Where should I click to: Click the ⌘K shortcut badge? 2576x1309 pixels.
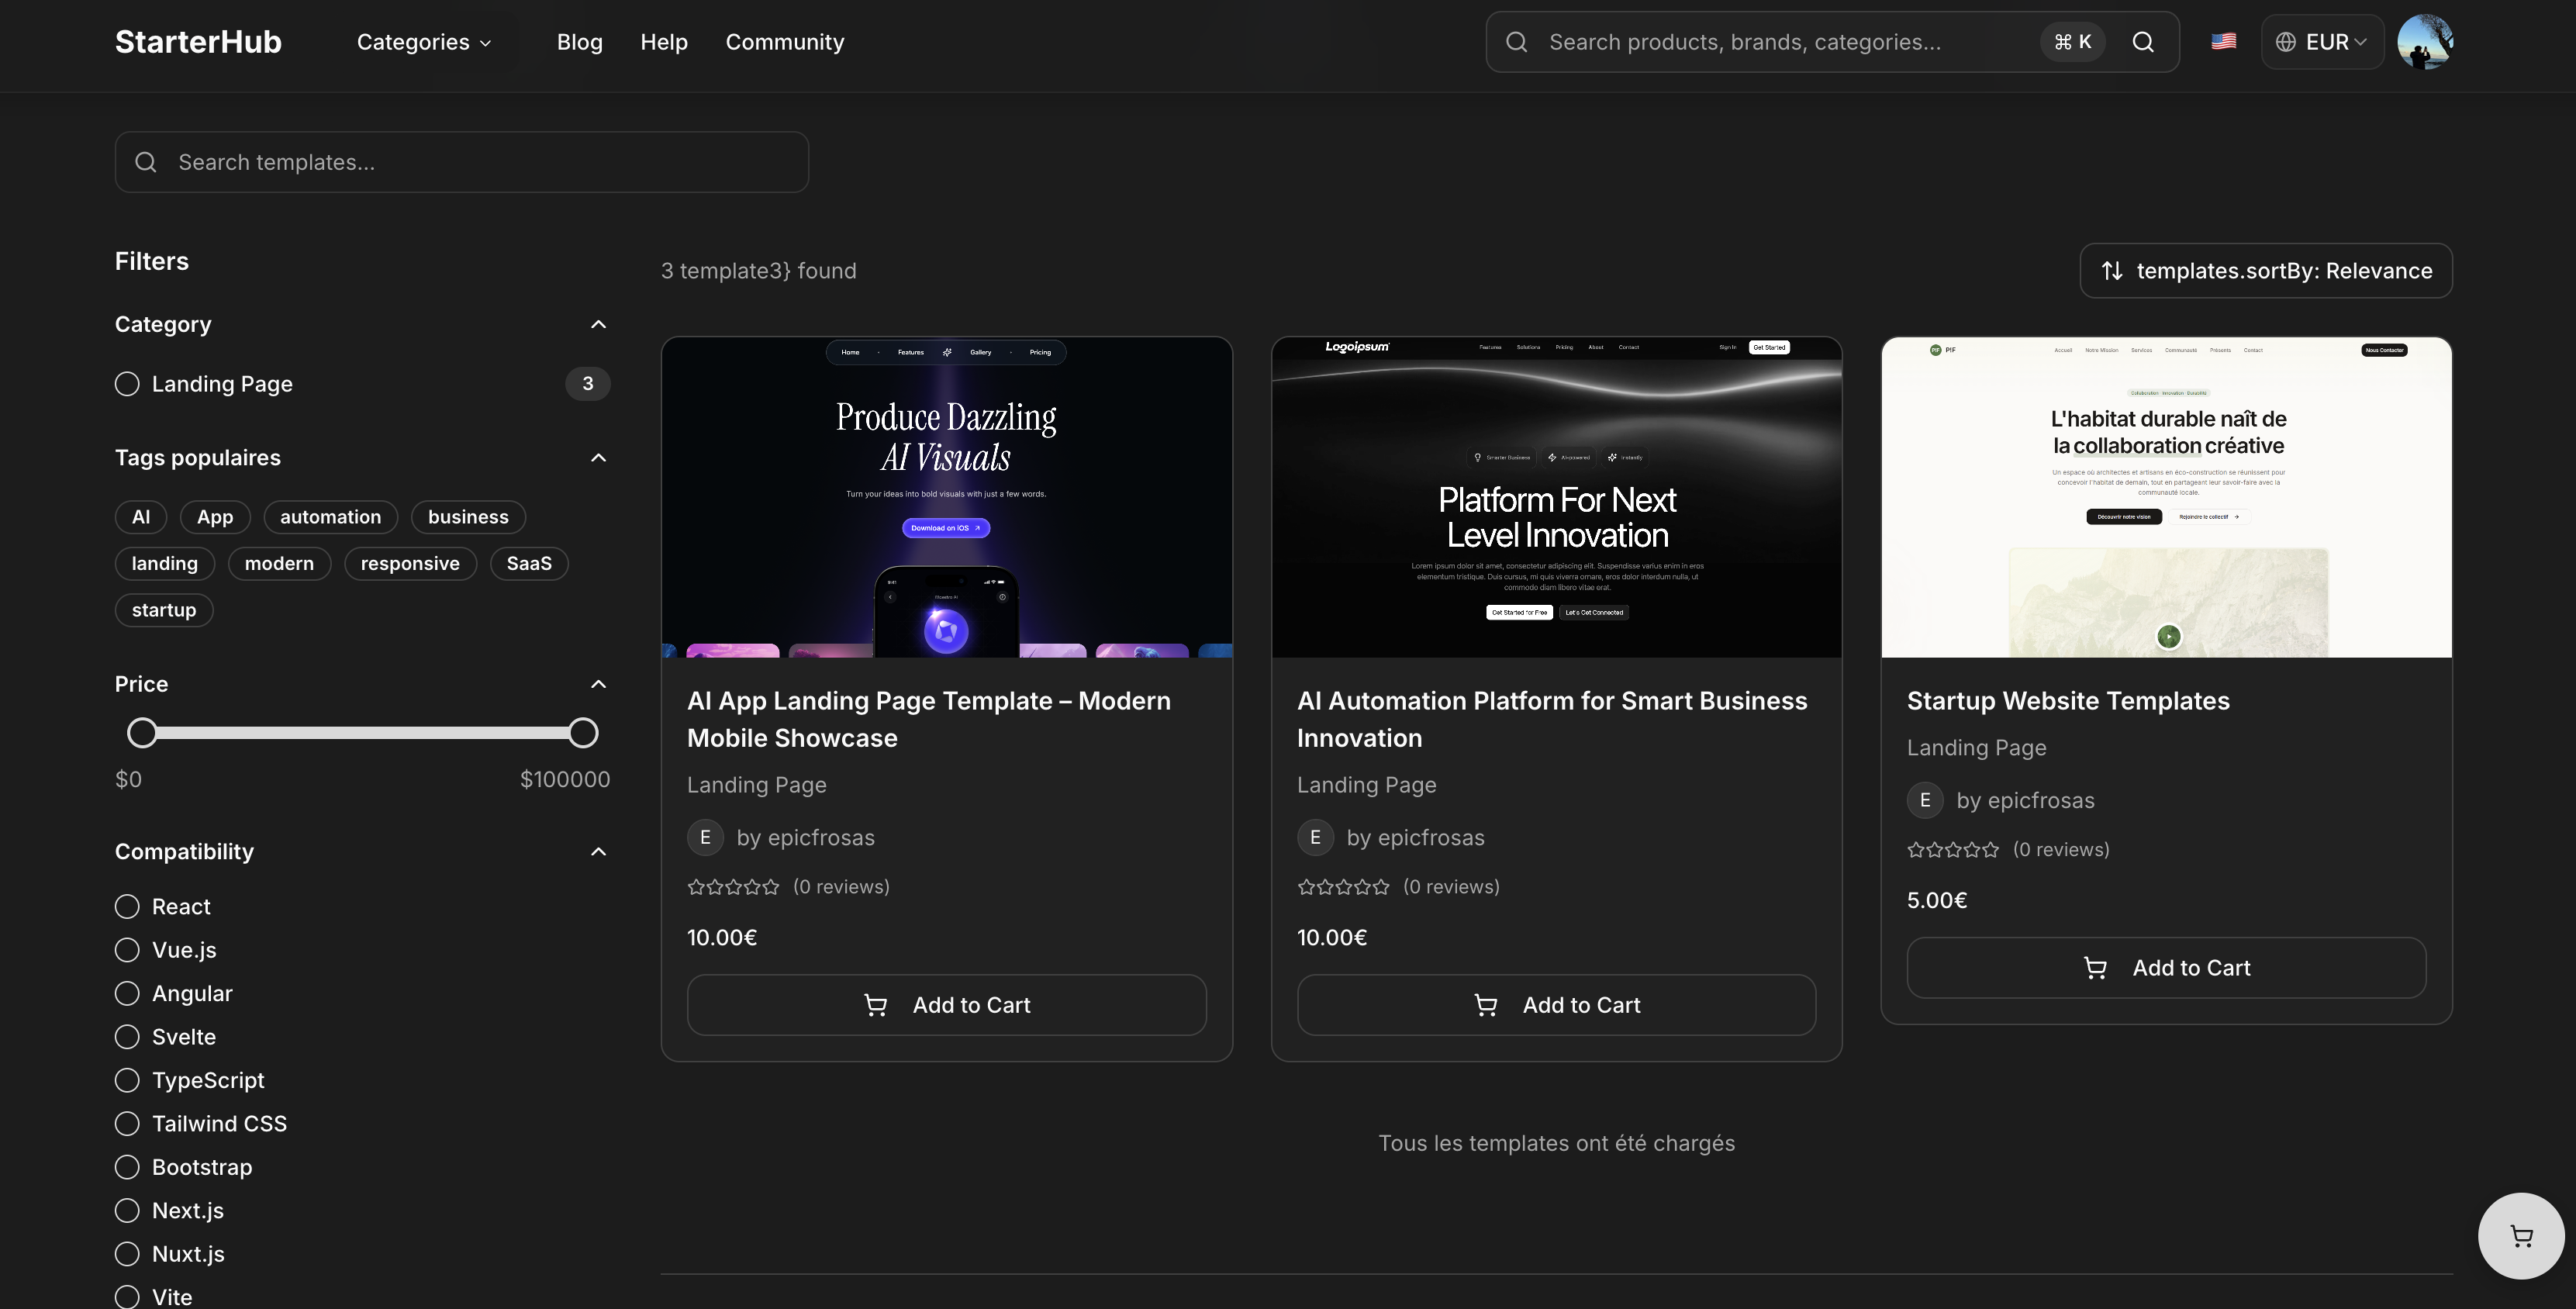[2072, 42]
